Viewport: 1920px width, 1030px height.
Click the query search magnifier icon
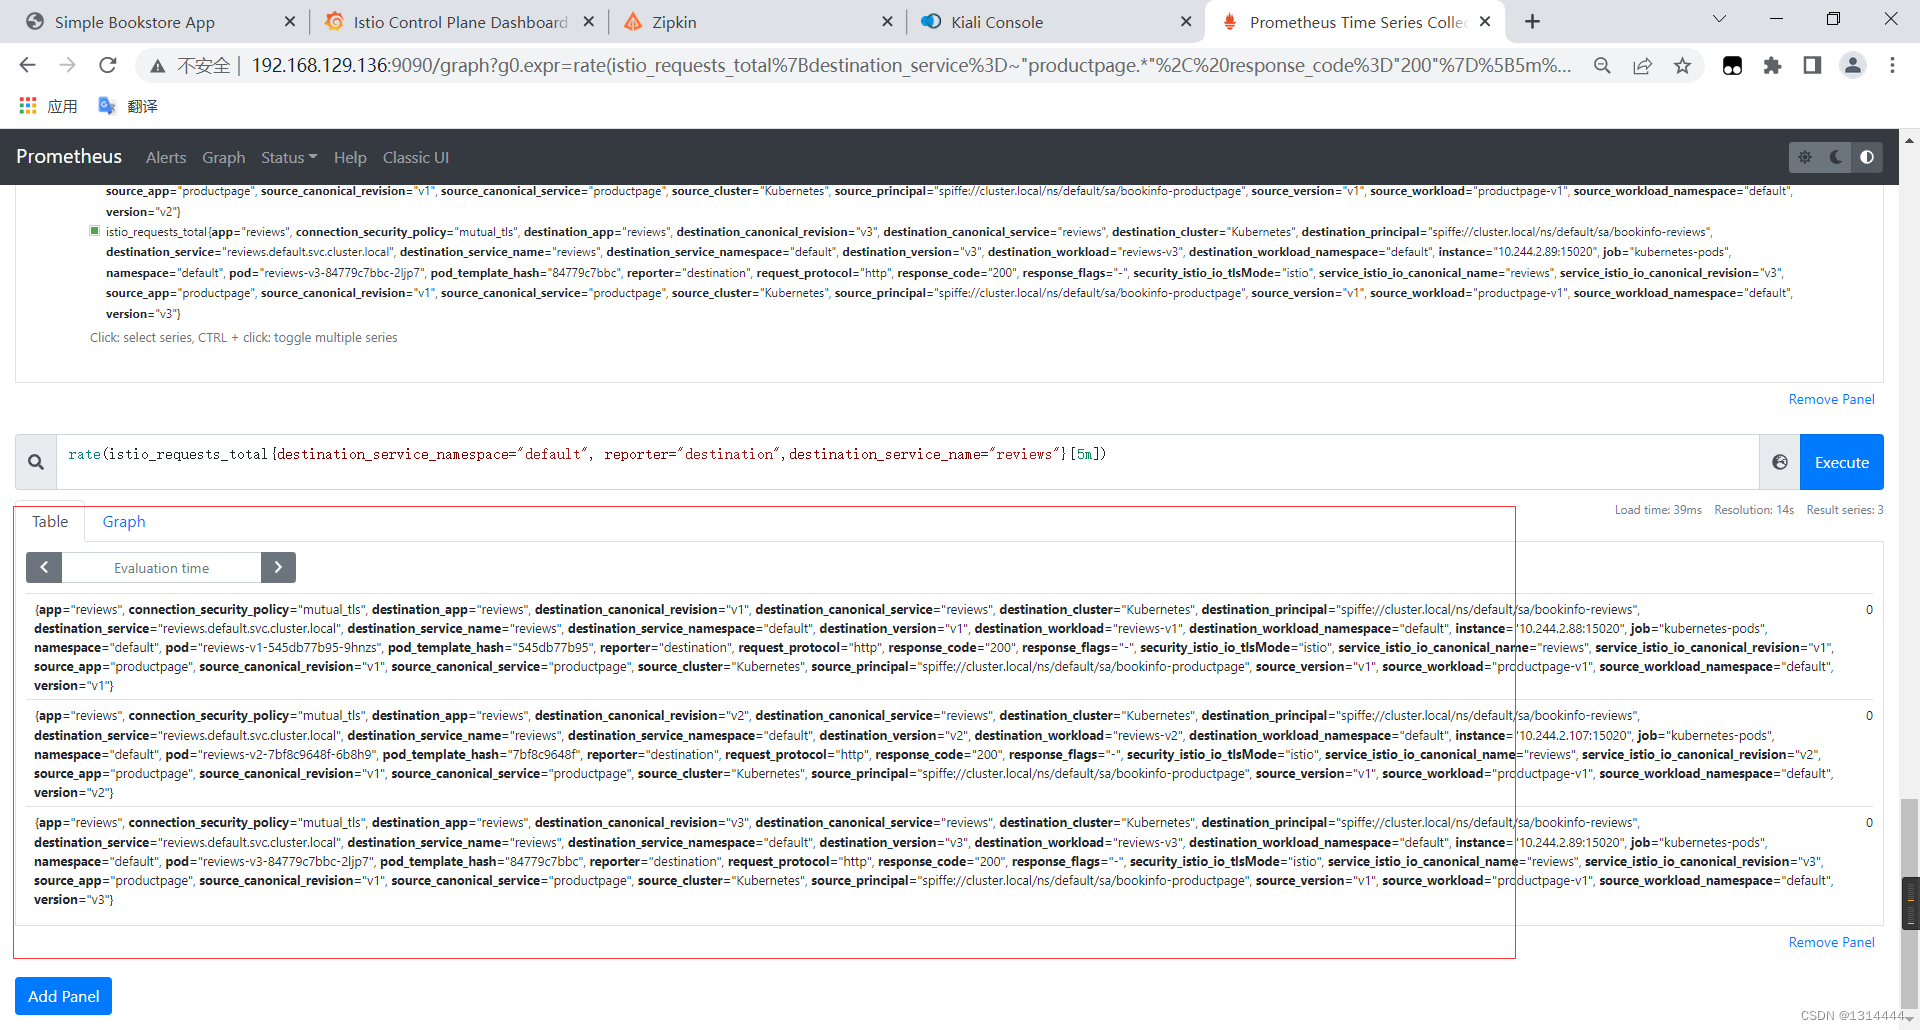coord(36,462)
